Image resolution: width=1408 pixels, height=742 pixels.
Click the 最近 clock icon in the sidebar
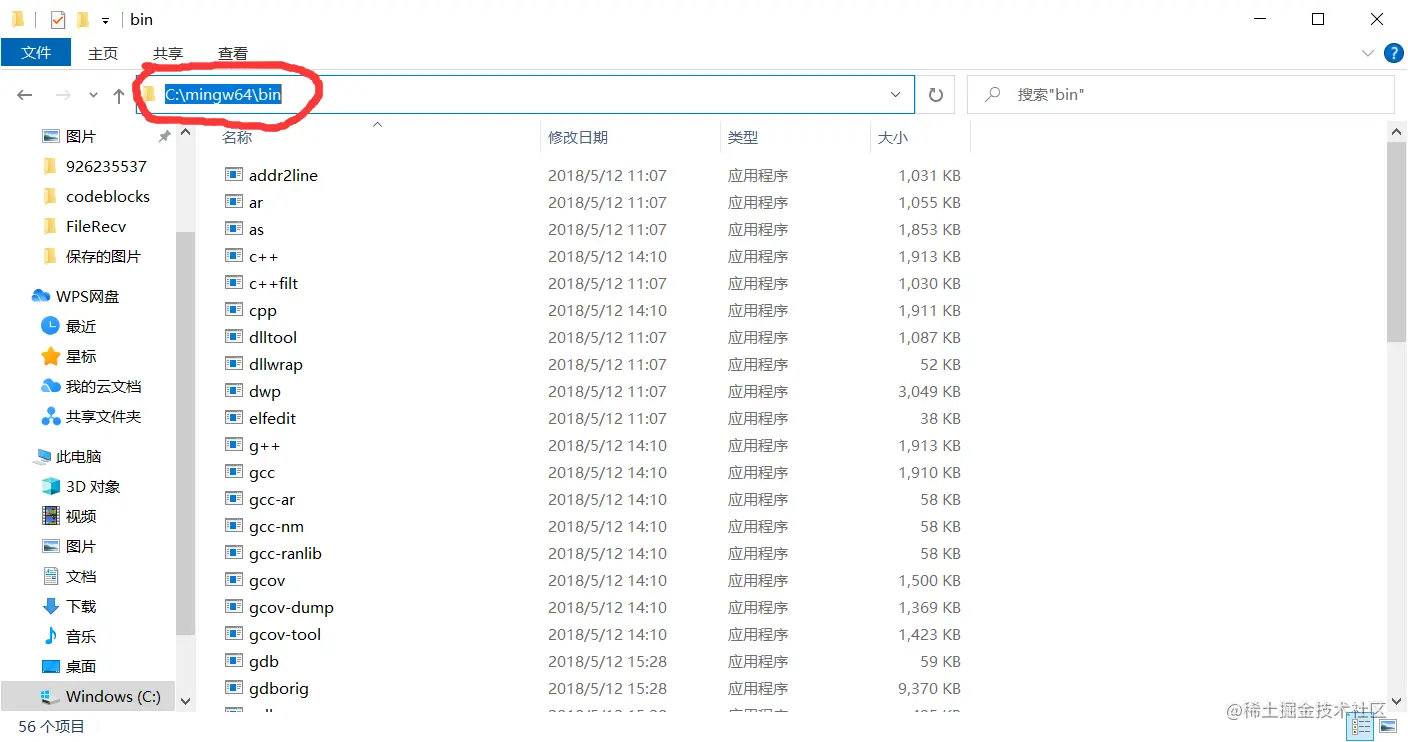click(x=50, y=326)
